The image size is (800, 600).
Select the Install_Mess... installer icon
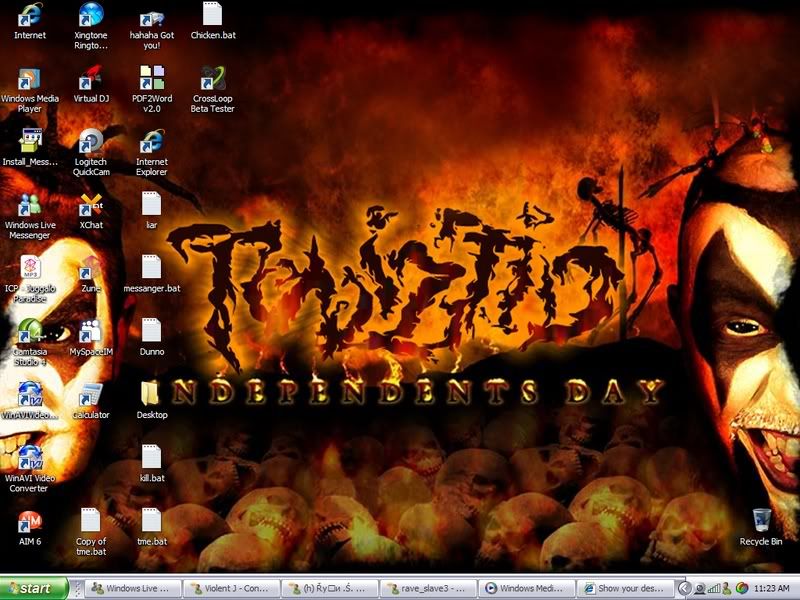(x=30, y=141)
